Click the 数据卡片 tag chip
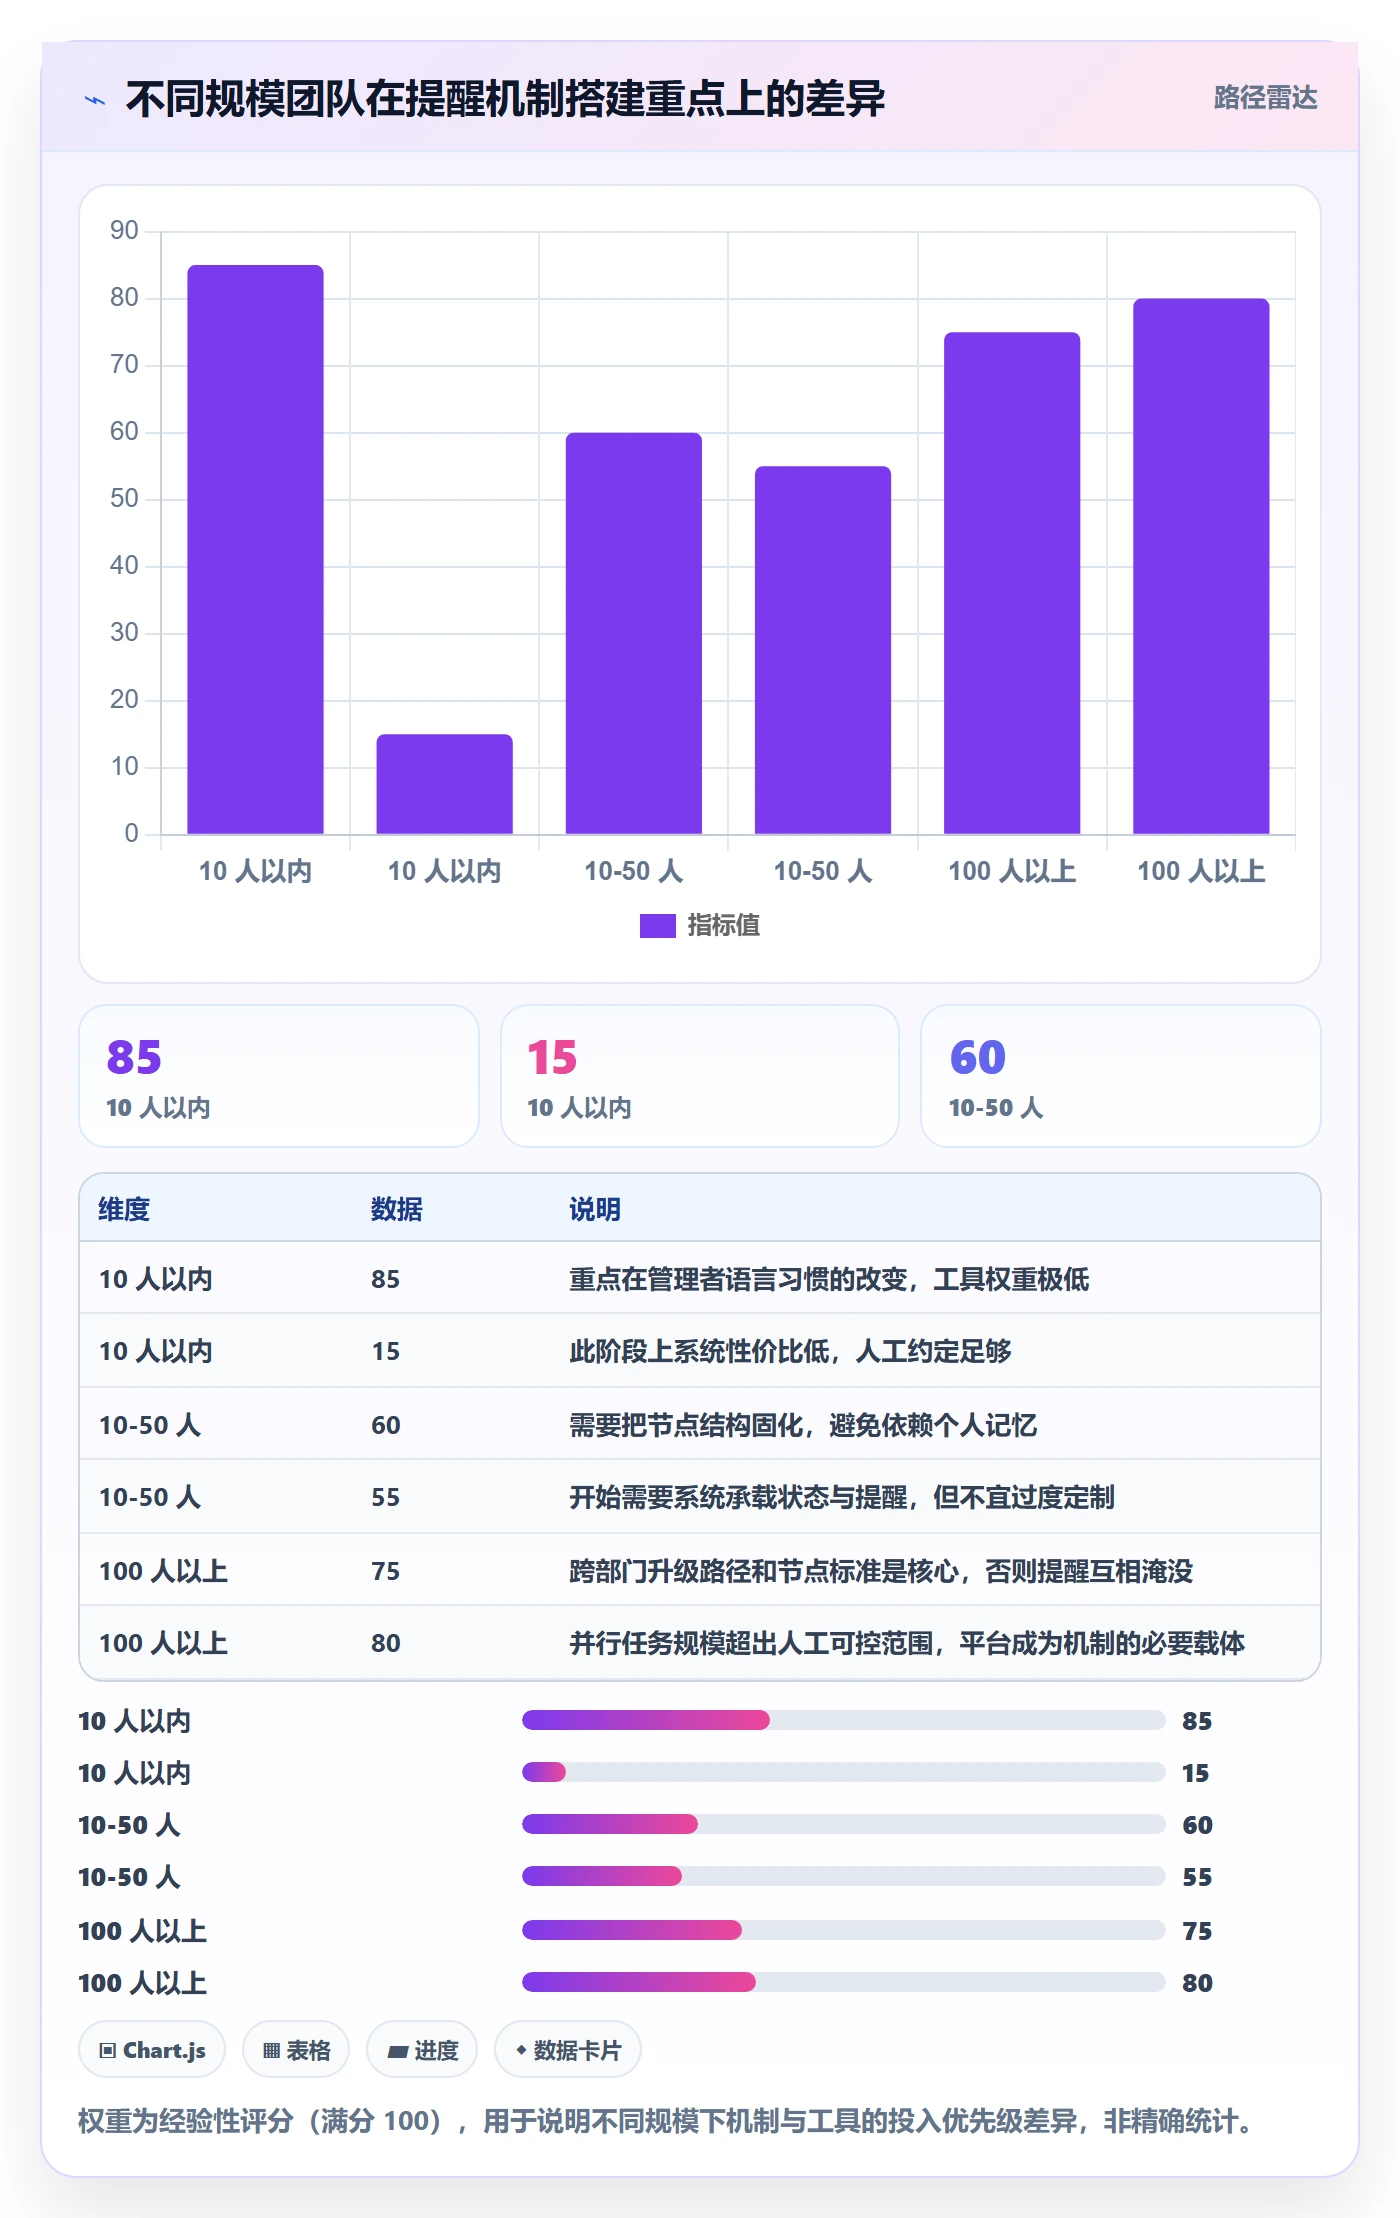Screen dimensions: 1400x2218 pyautogui.click(x=568, y=2050)
